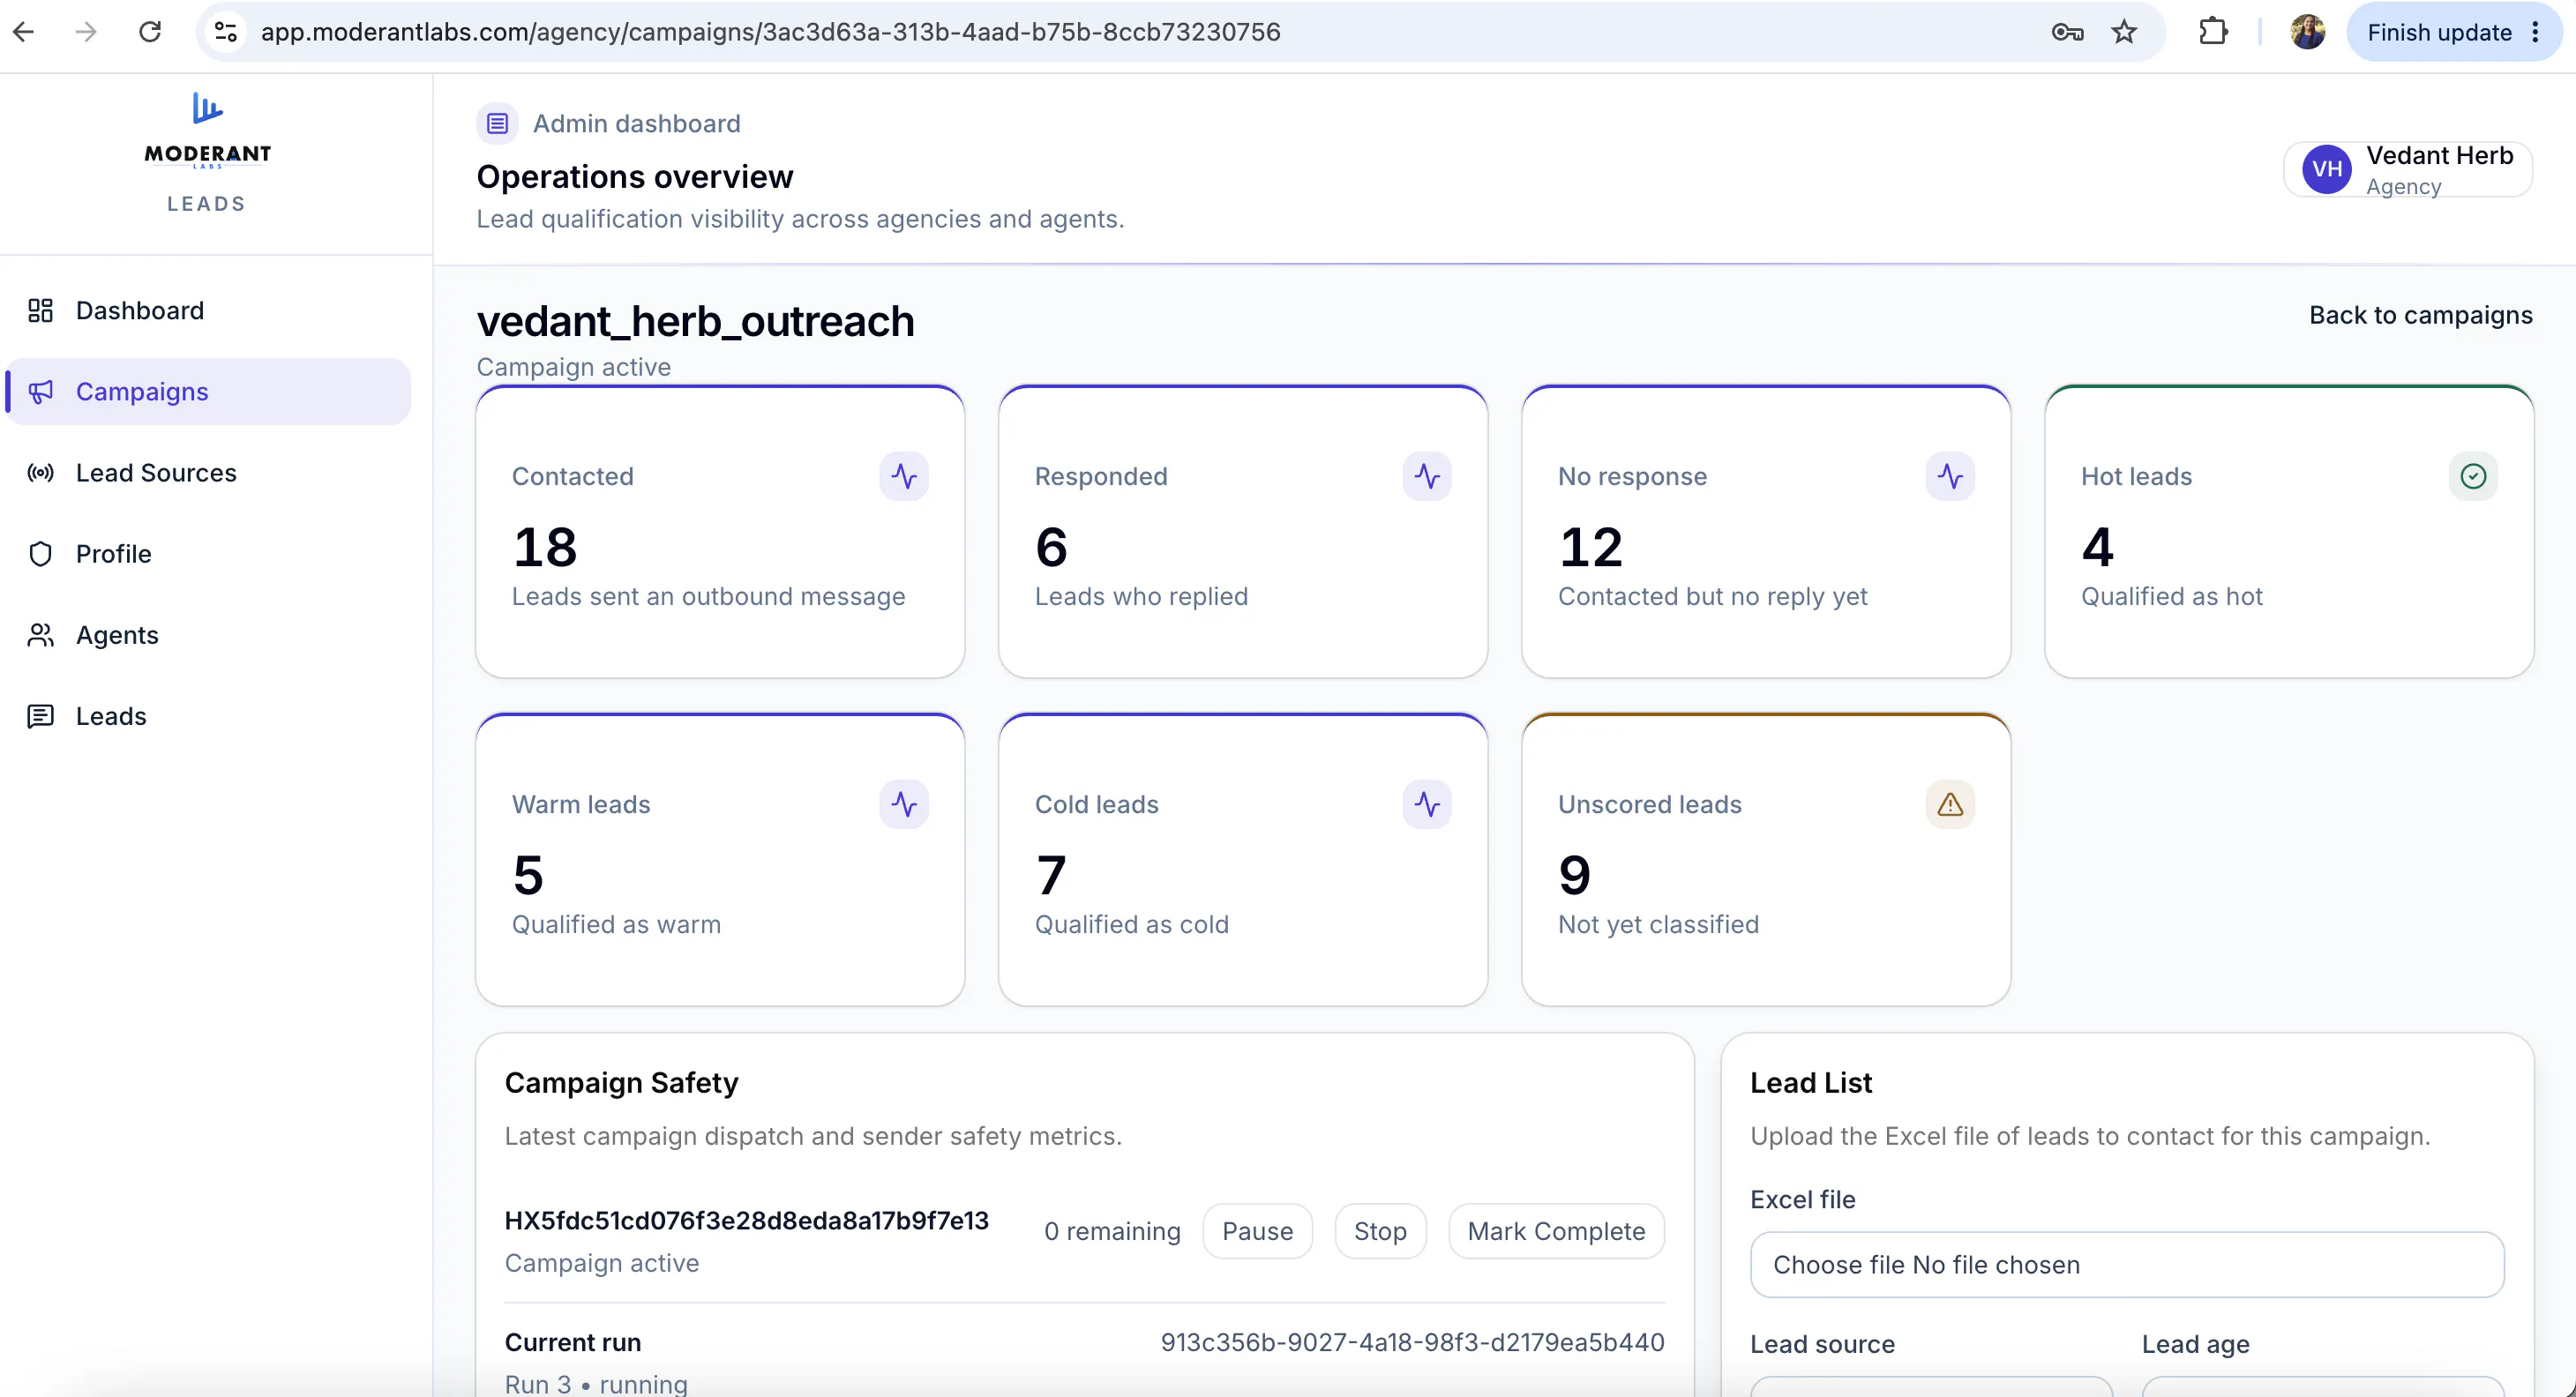Click the Dashboard grid icon

click(40, 311)
